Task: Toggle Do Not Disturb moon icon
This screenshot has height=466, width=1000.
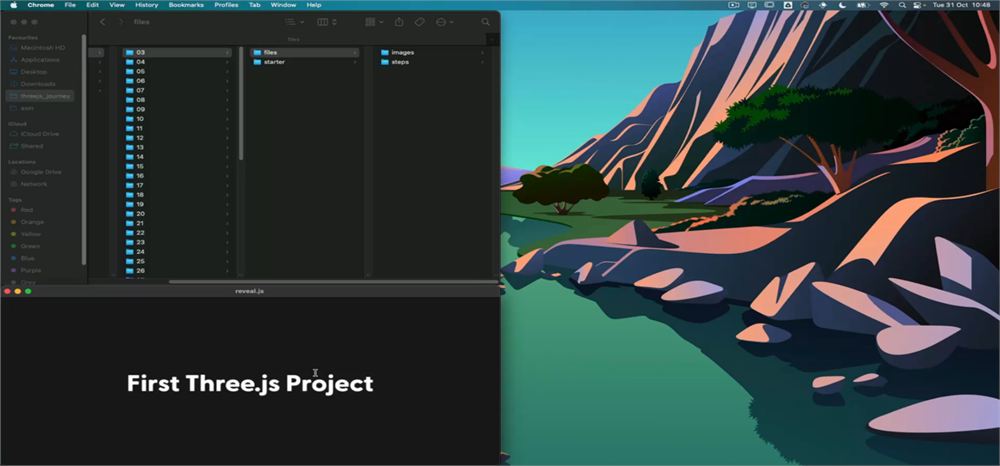Action: point(842,5)
